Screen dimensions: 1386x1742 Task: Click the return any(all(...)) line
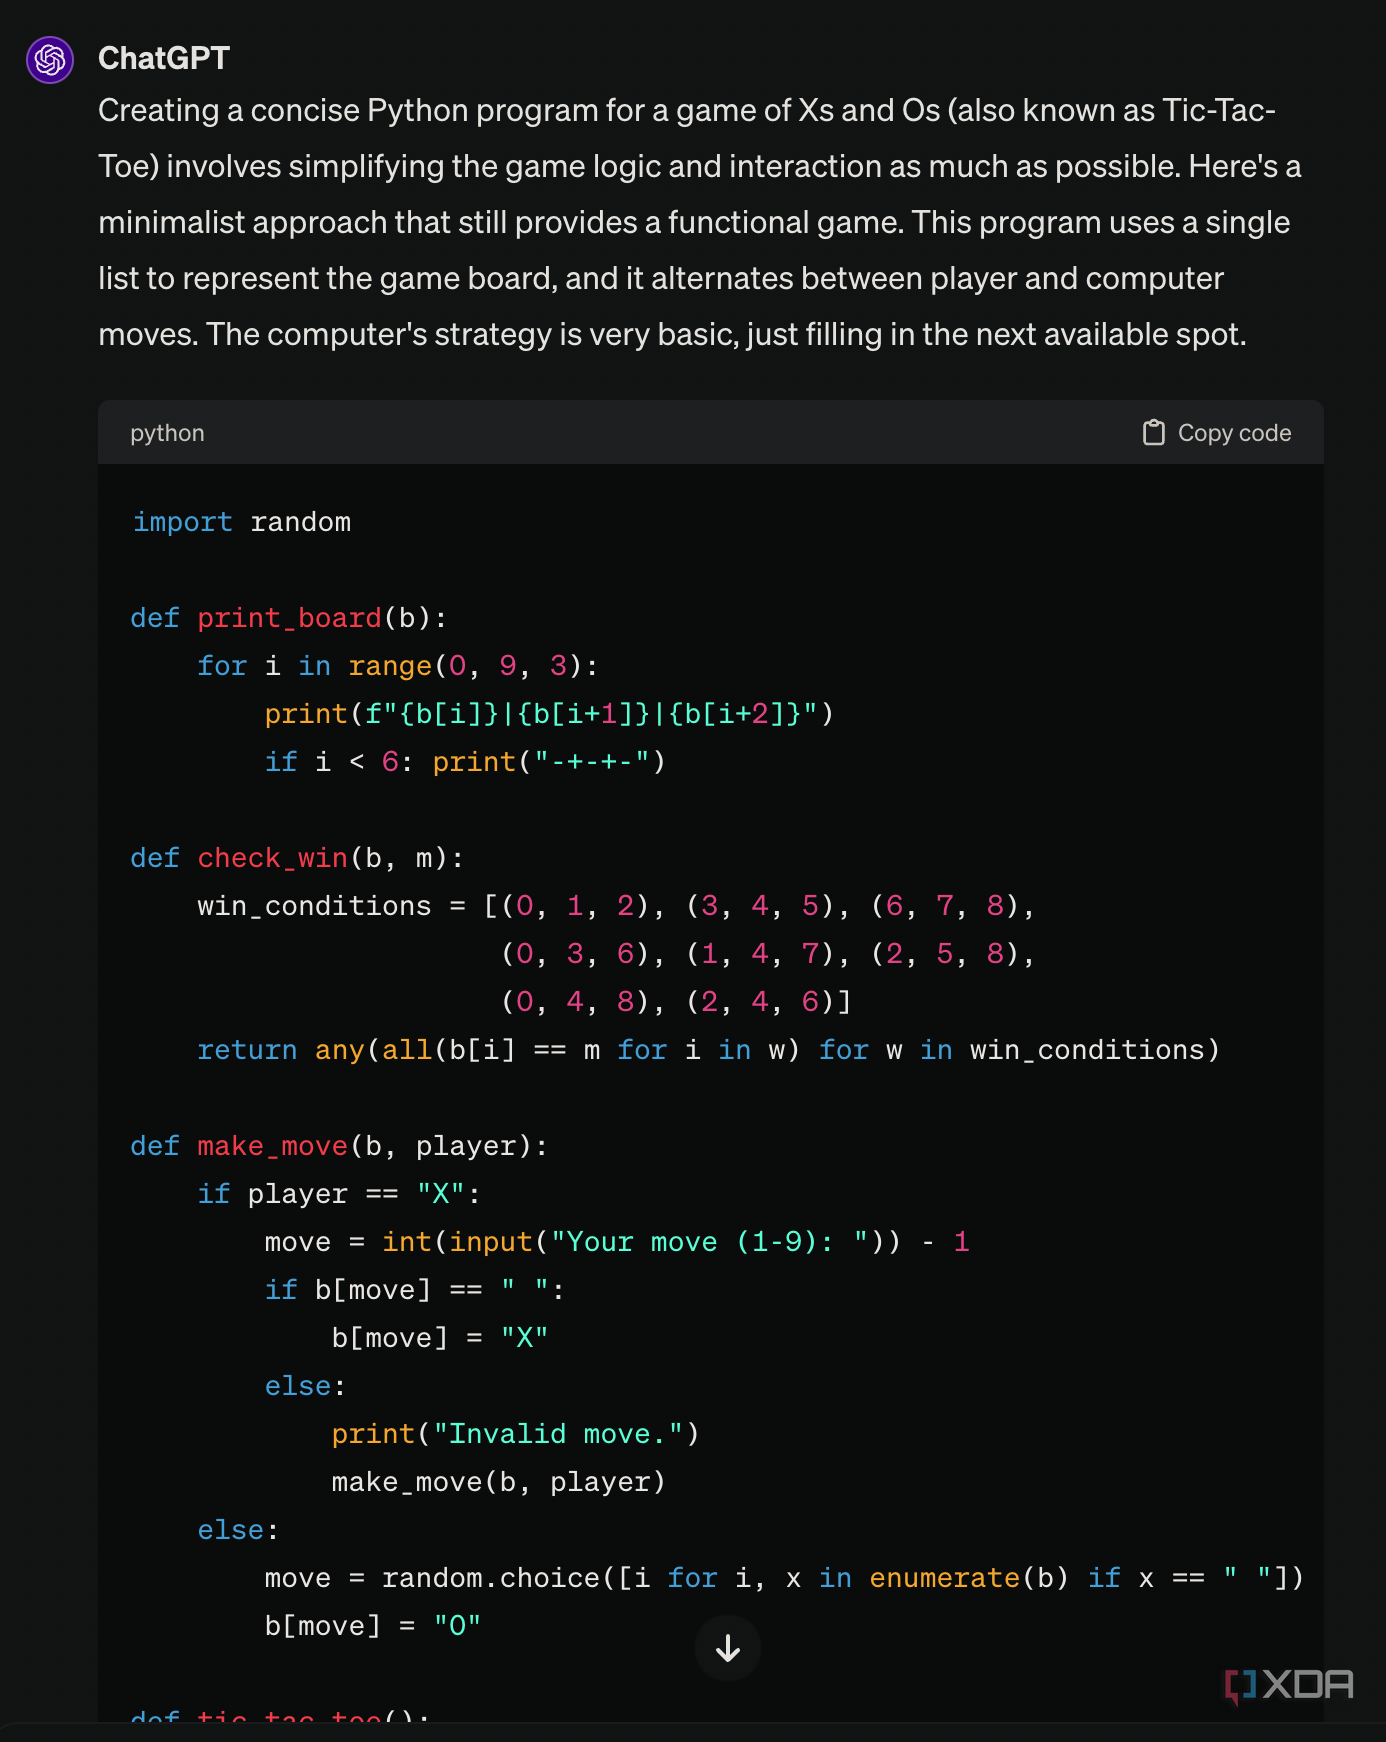[708, 1050]
